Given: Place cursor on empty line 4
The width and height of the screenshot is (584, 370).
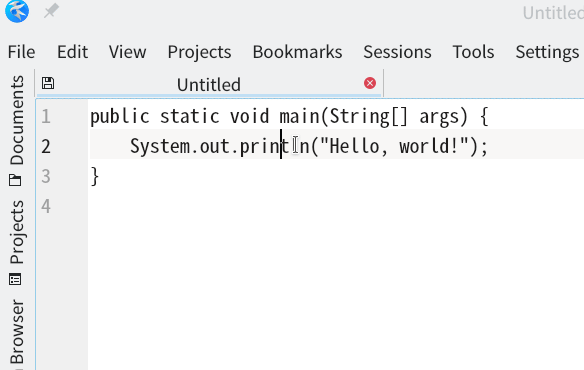Looking at the screenshot, I should [335, 206].
